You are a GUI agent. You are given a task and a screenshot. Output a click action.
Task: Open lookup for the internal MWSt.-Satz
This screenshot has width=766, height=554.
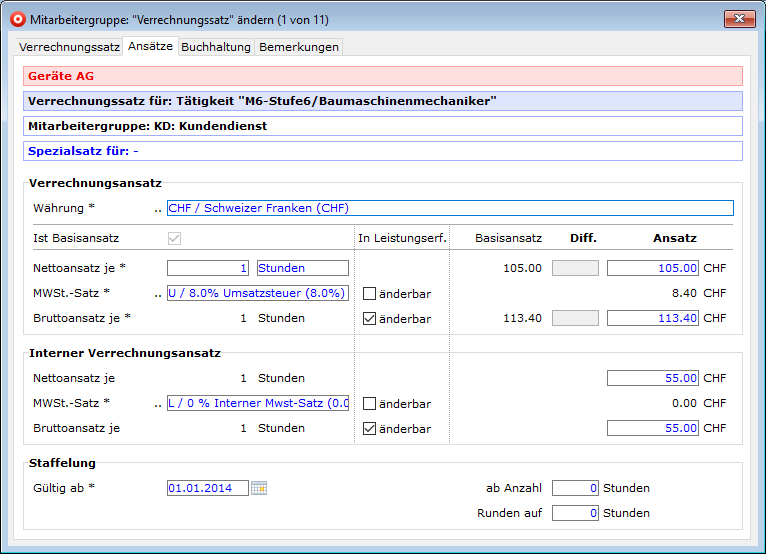coord(158,404)
